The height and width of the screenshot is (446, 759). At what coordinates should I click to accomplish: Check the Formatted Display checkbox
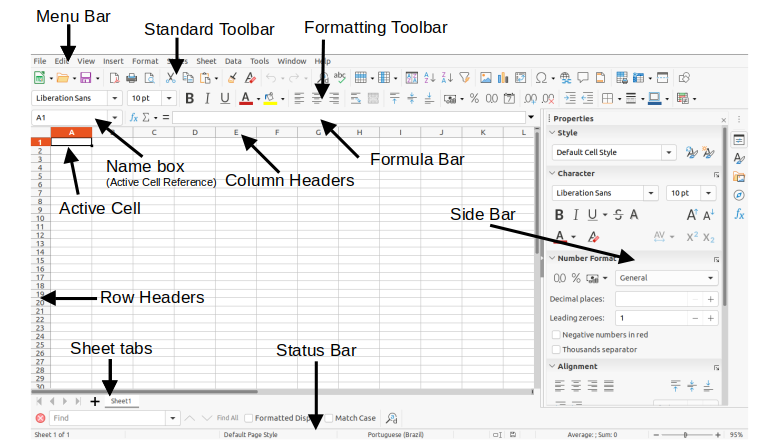(x=249, y=418)
